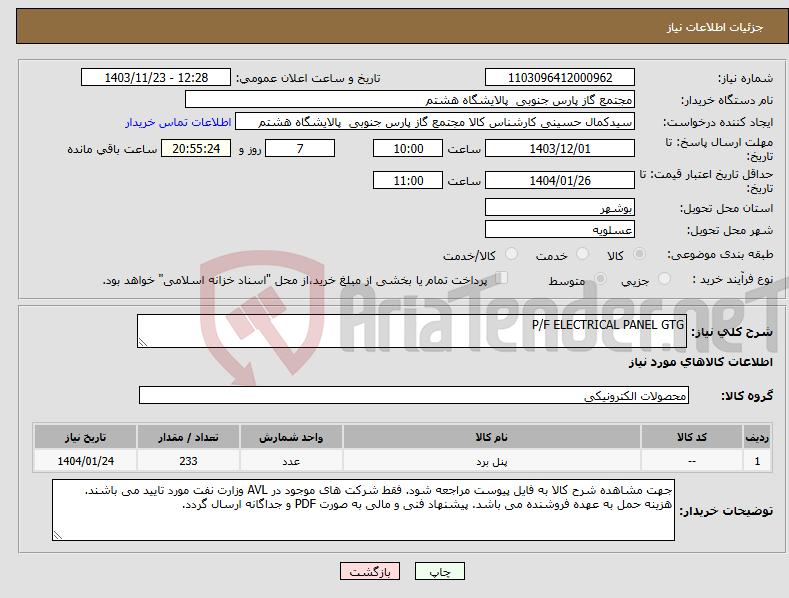Click the price validity time 11:00
The image size is (789, 598).
(408, 180)
